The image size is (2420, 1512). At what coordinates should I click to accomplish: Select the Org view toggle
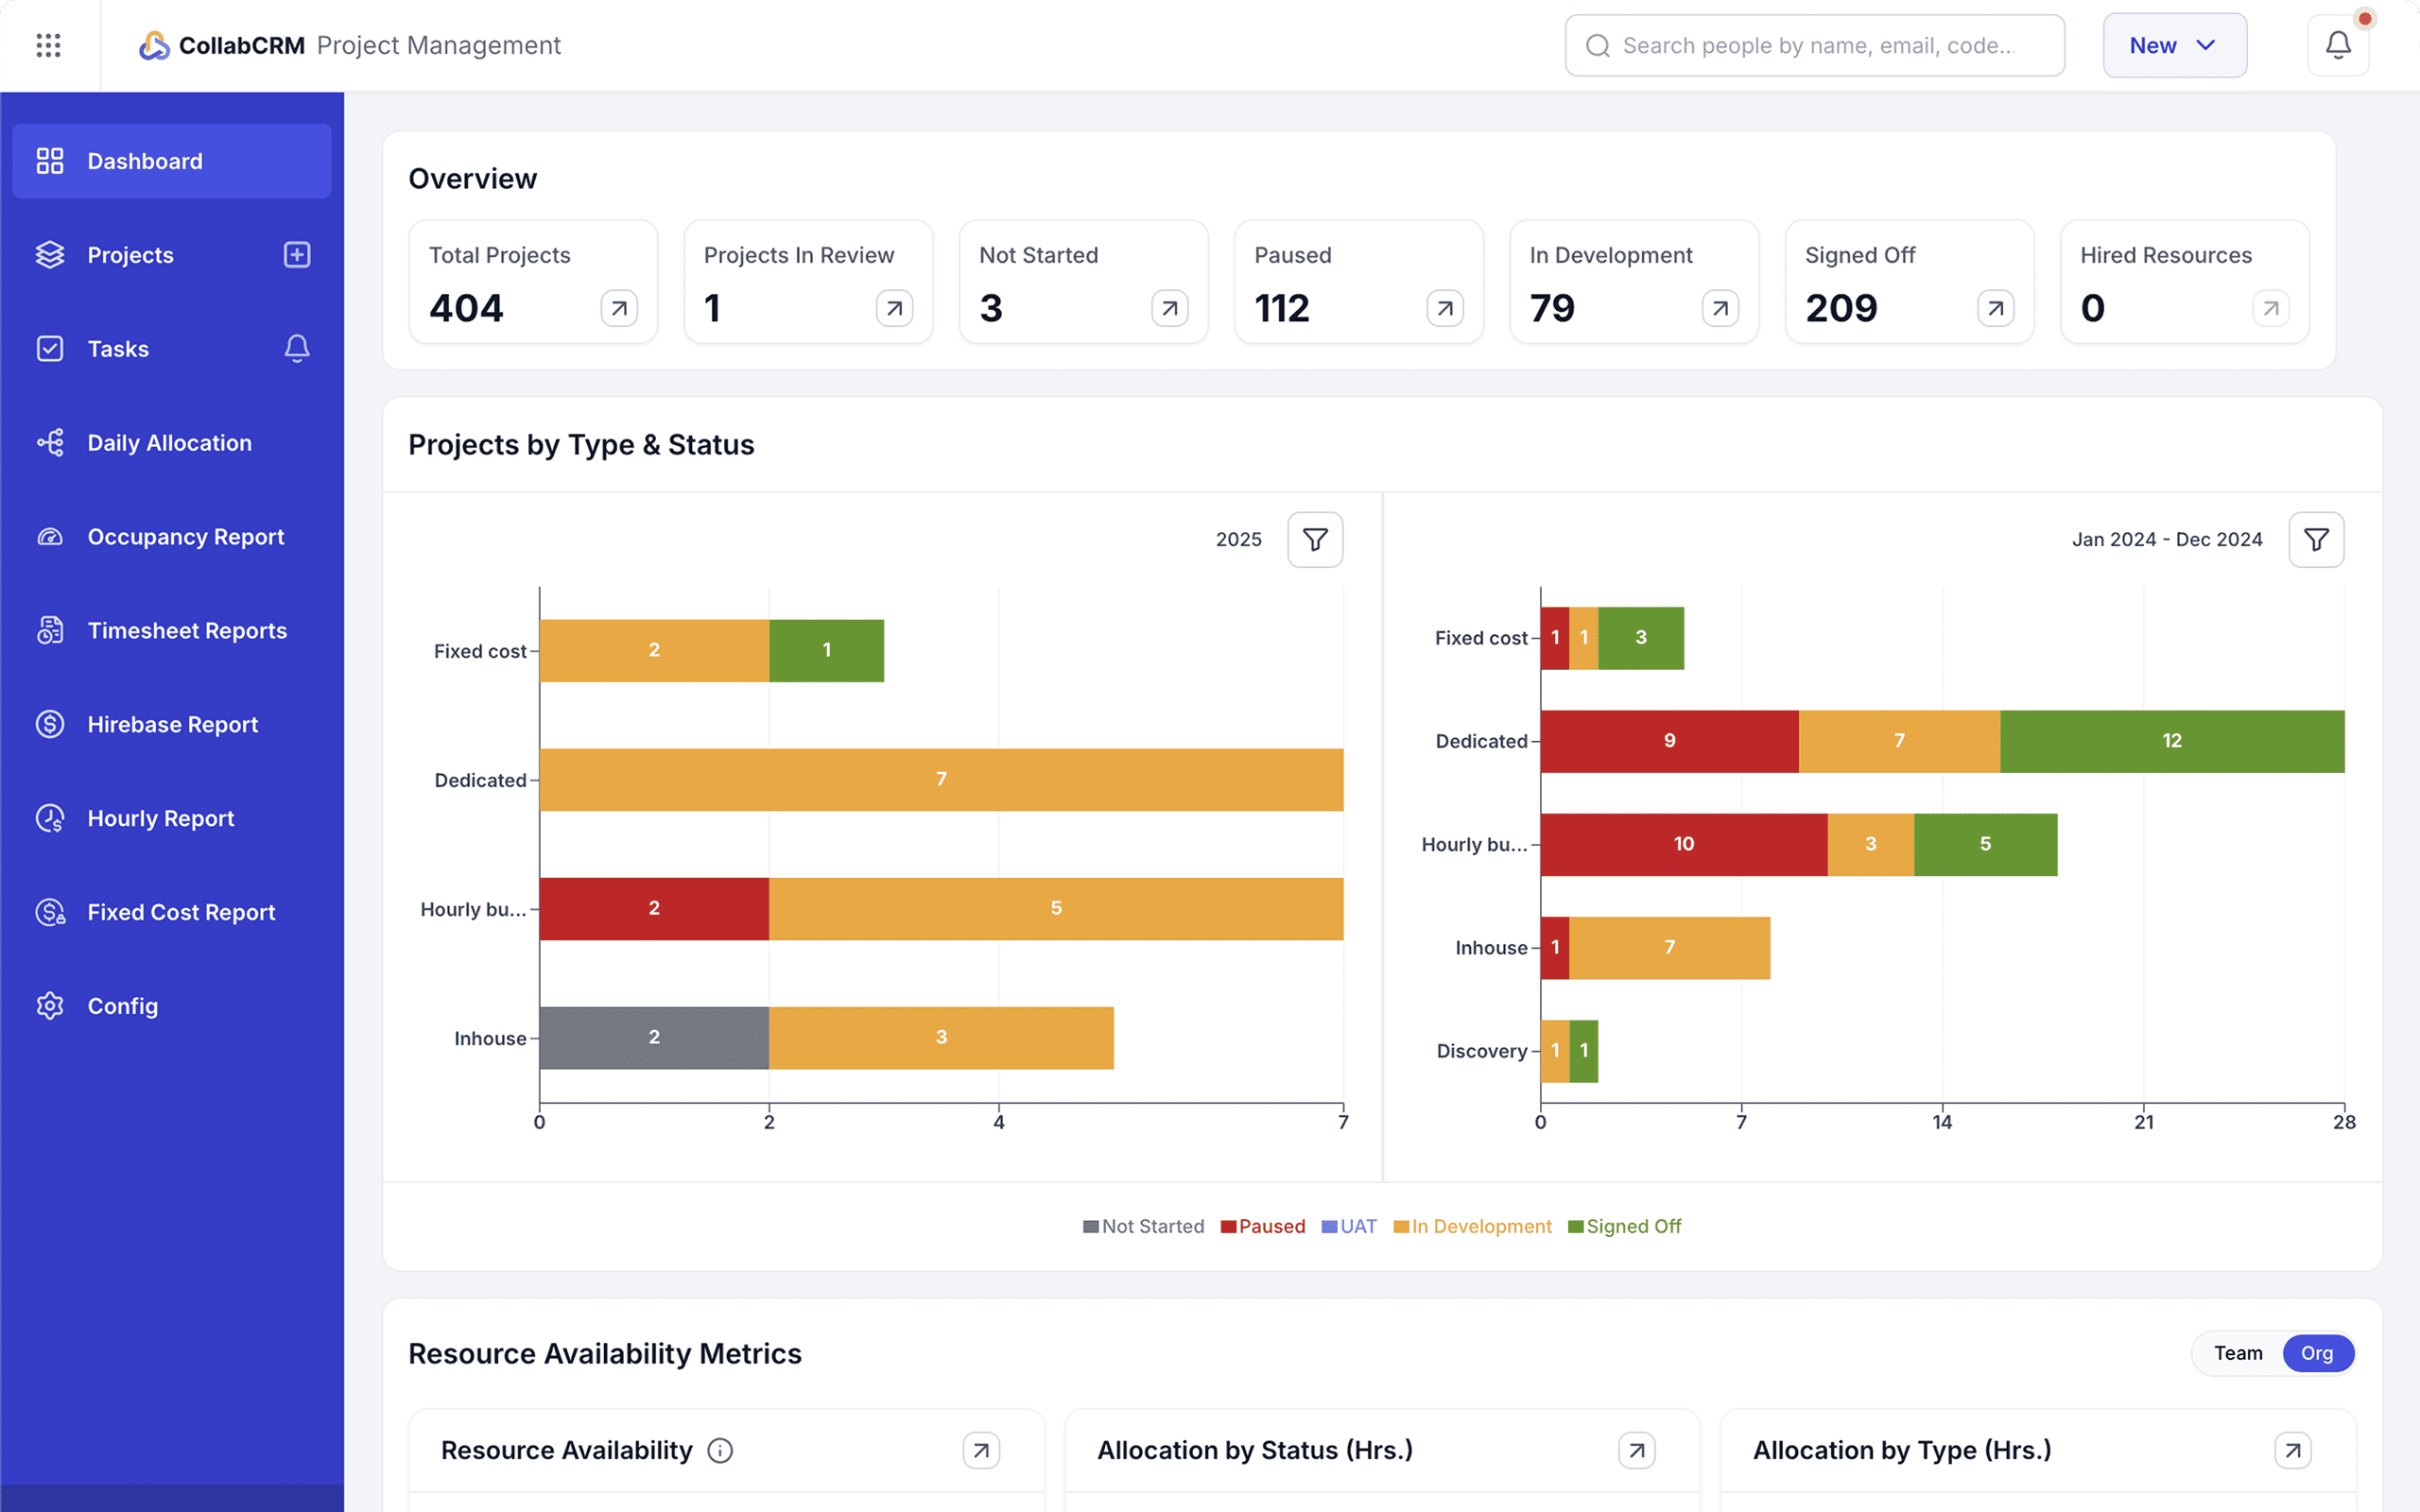[2316, 1353]
